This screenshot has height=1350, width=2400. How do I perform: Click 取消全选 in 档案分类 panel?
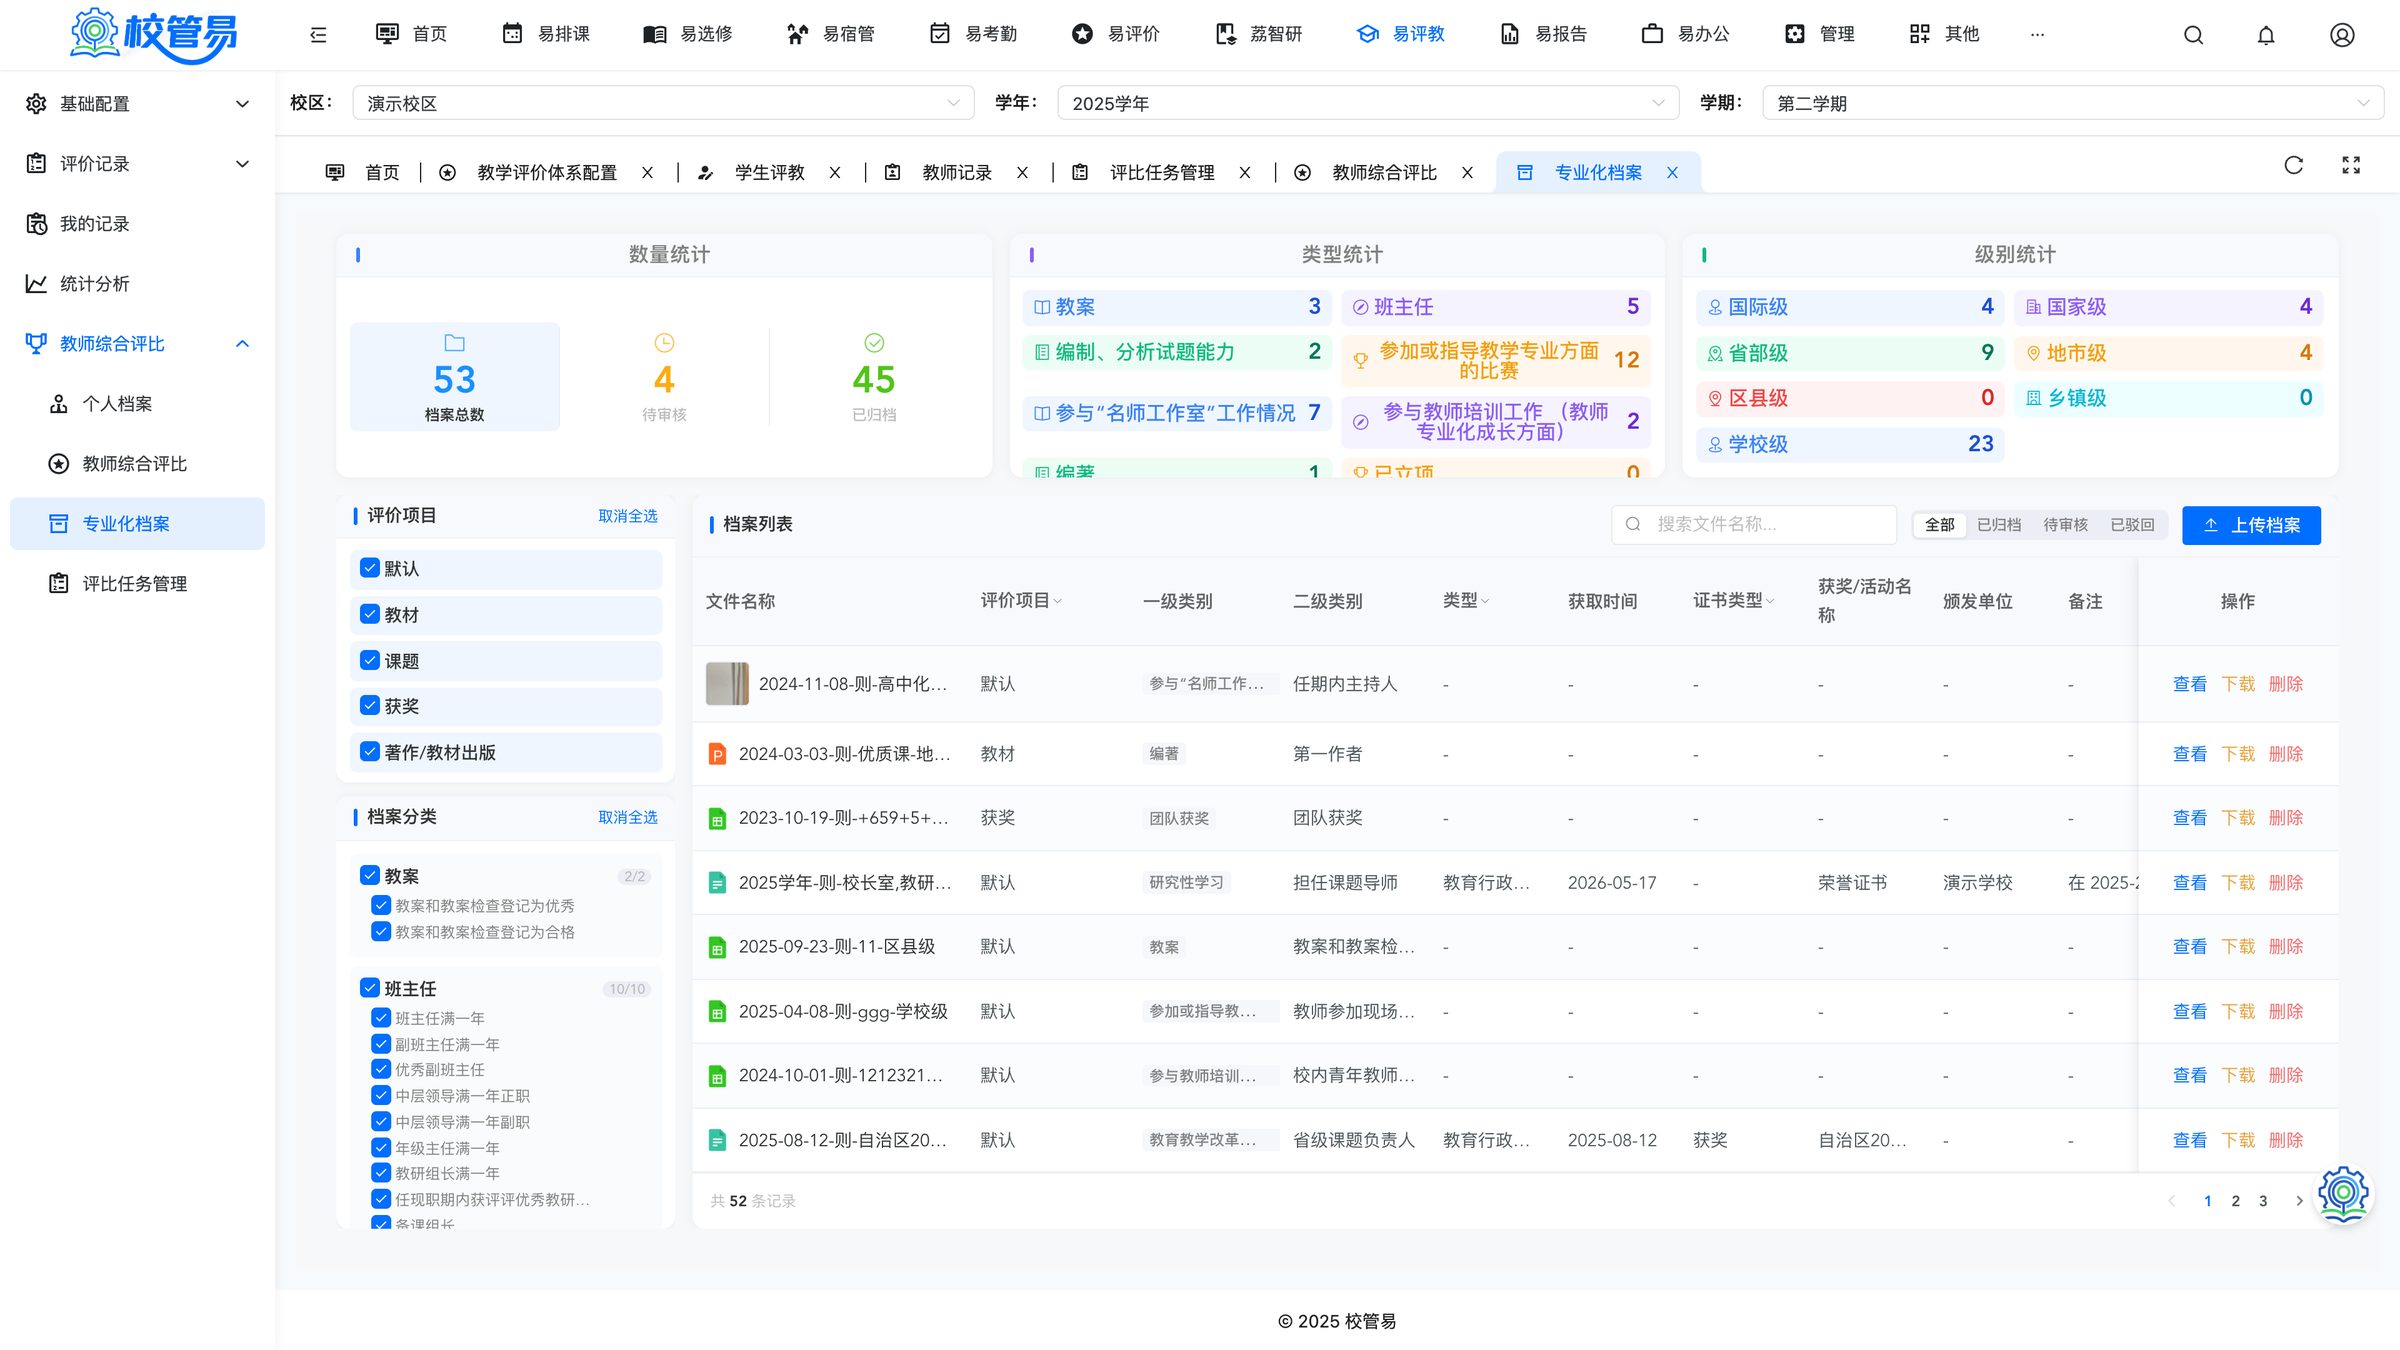pyautogui.click(x=628, y=817)
